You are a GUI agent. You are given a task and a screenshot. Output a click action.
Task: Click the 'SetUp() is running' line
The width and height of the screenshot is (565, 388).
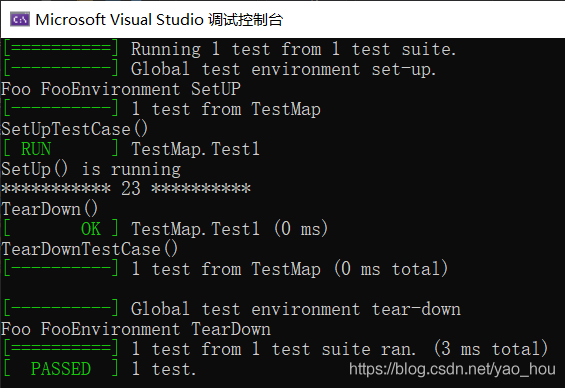91,169
